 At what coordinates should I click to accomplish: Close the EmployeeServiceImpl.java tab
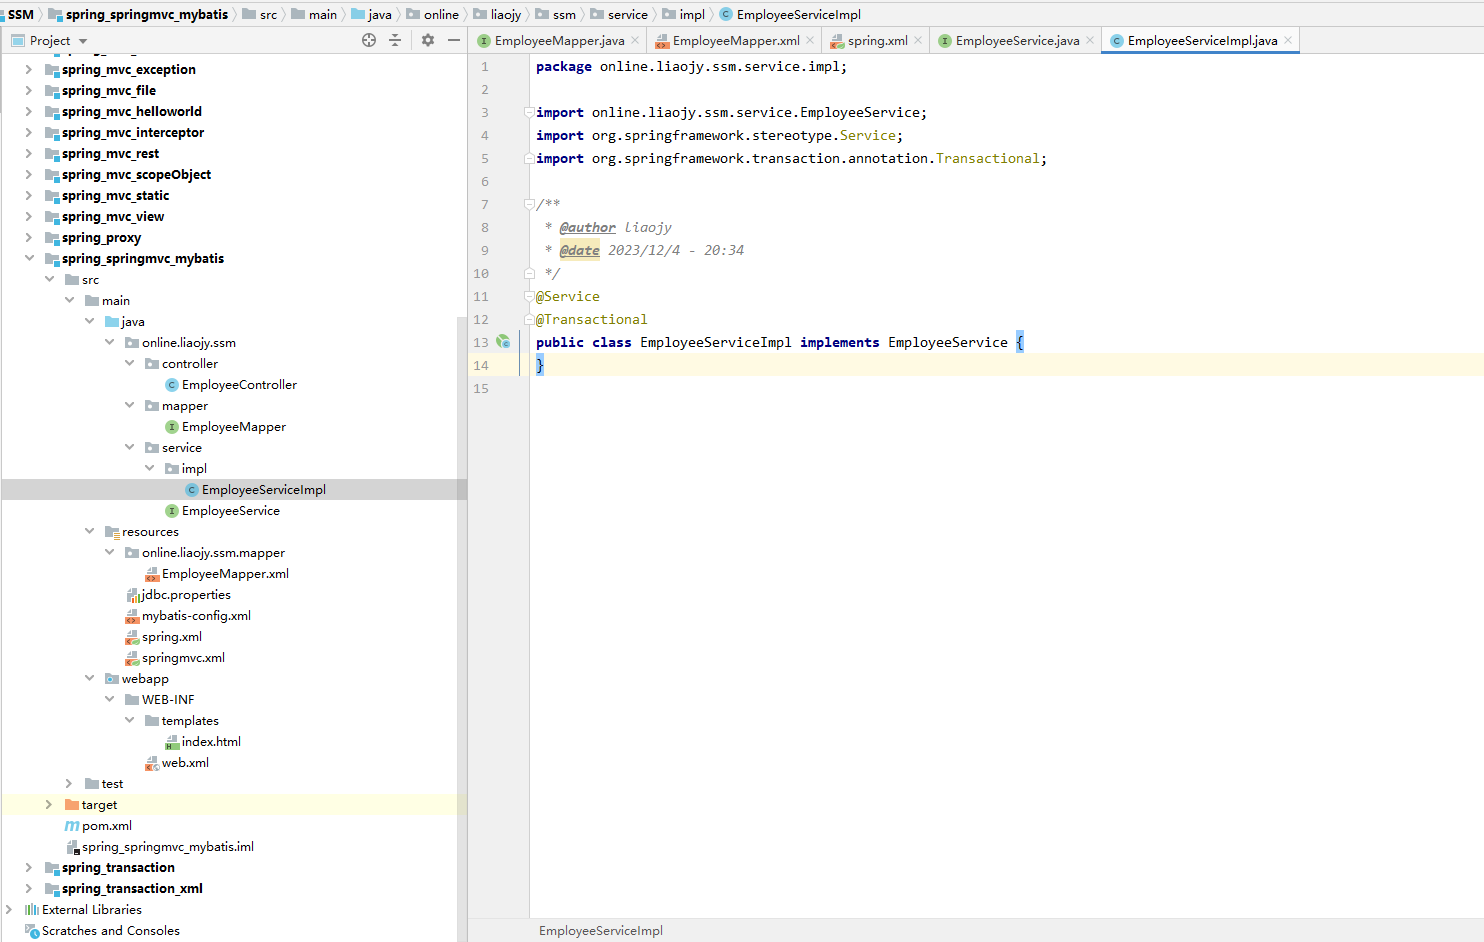(1288, 40)
